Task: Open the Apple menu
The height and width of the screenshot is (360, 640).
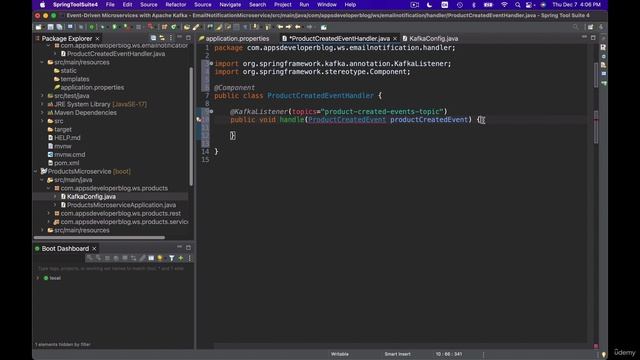Action: [x=42, y=5]
